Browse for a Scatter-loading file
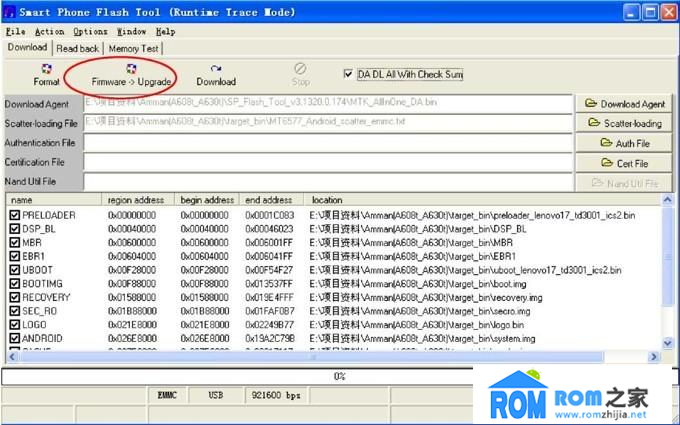 626,123
